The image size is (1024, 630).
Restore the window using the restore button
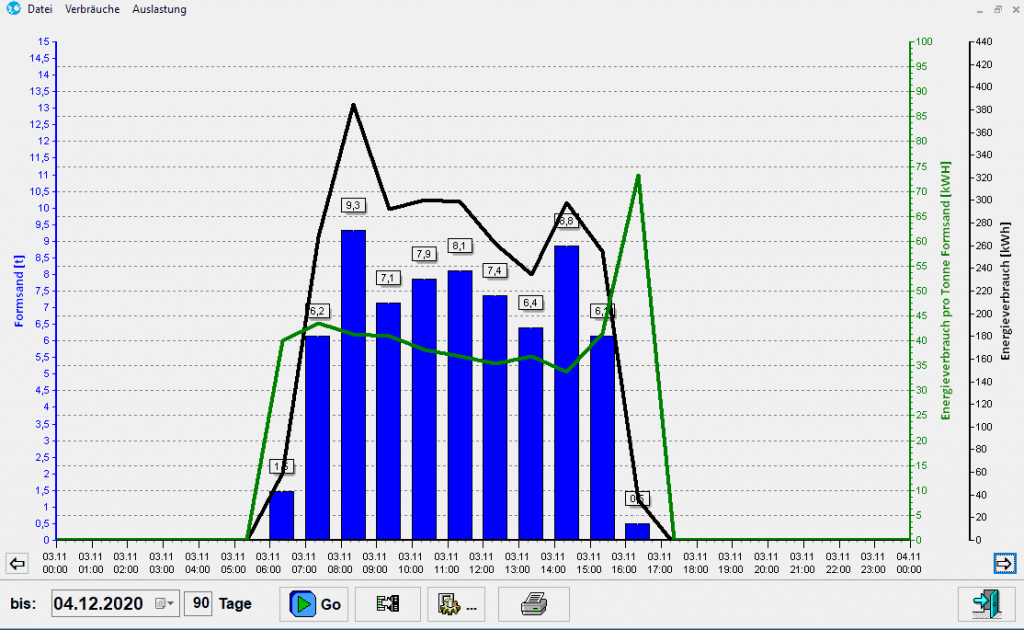pyautogui.click(x=997, y=9)
